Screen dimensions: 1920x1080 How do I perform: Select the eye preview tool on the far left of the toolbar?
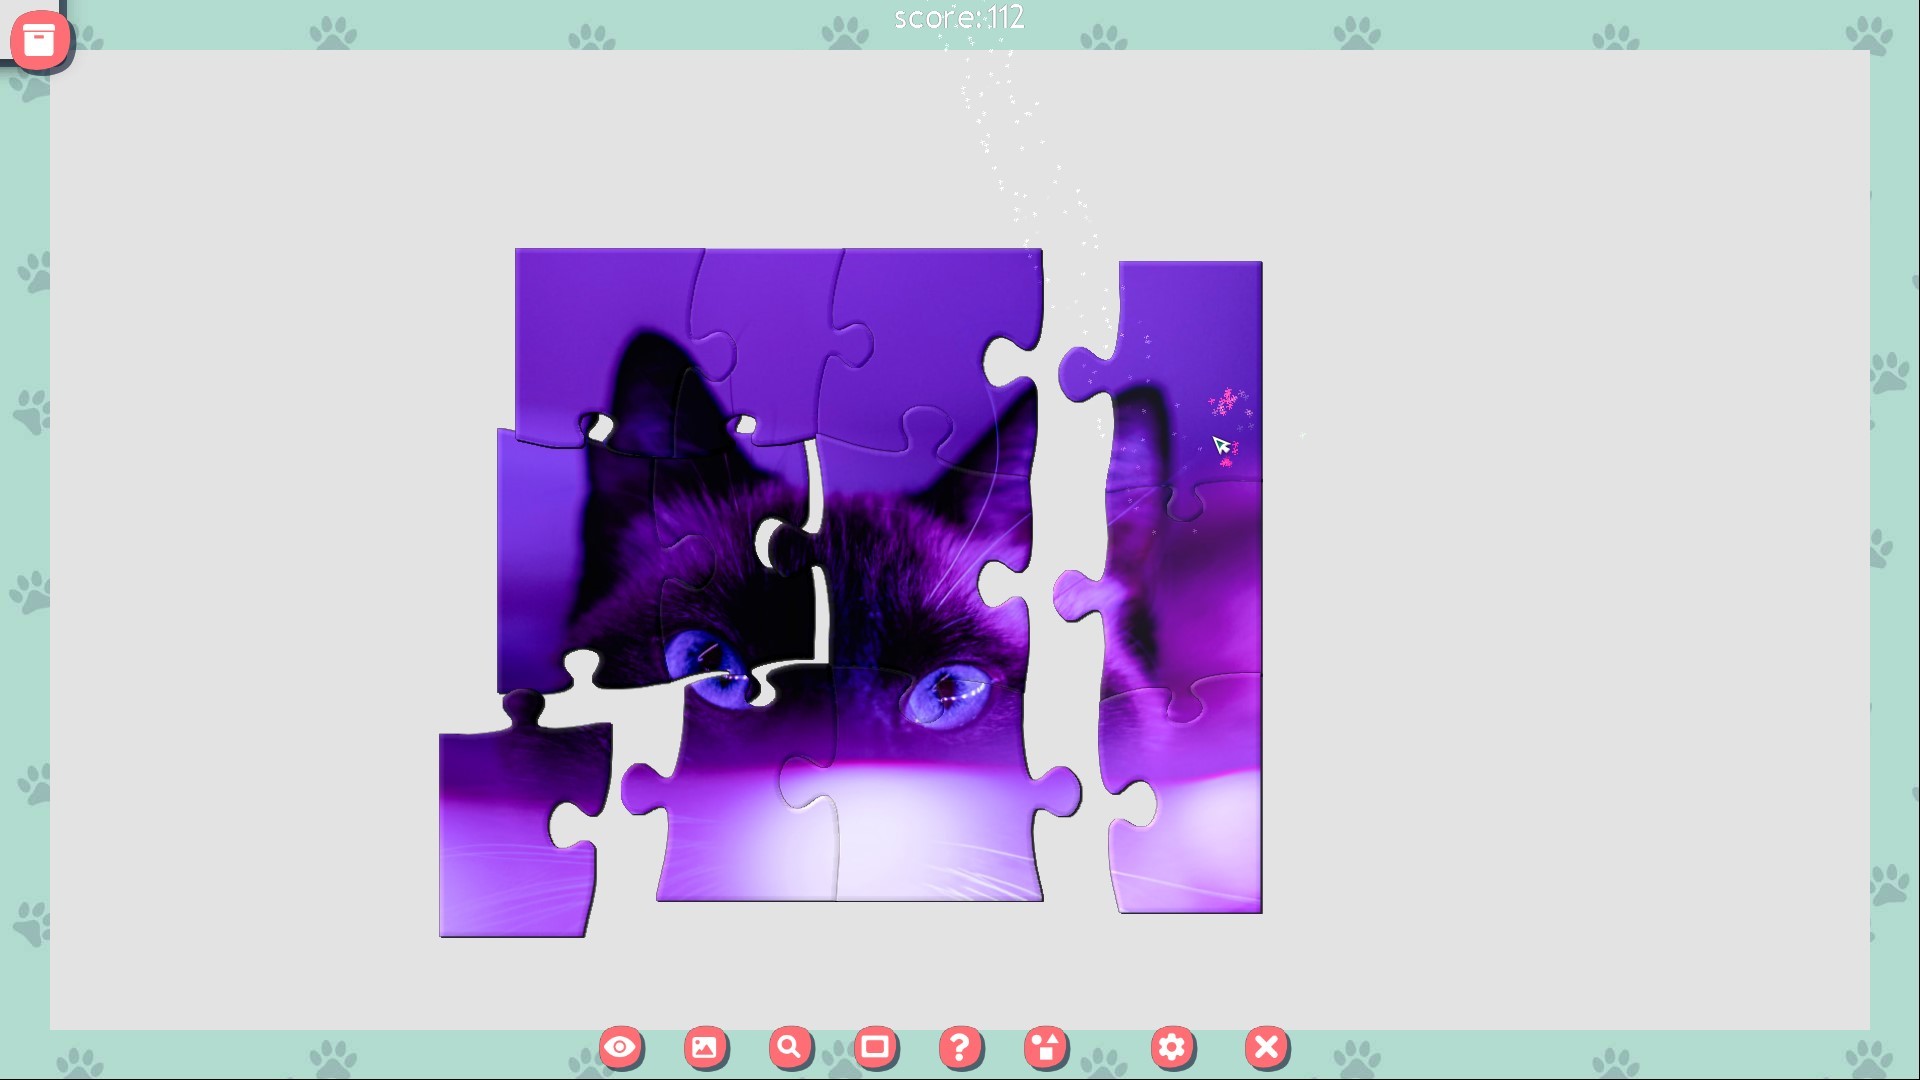pos(621,1047)
